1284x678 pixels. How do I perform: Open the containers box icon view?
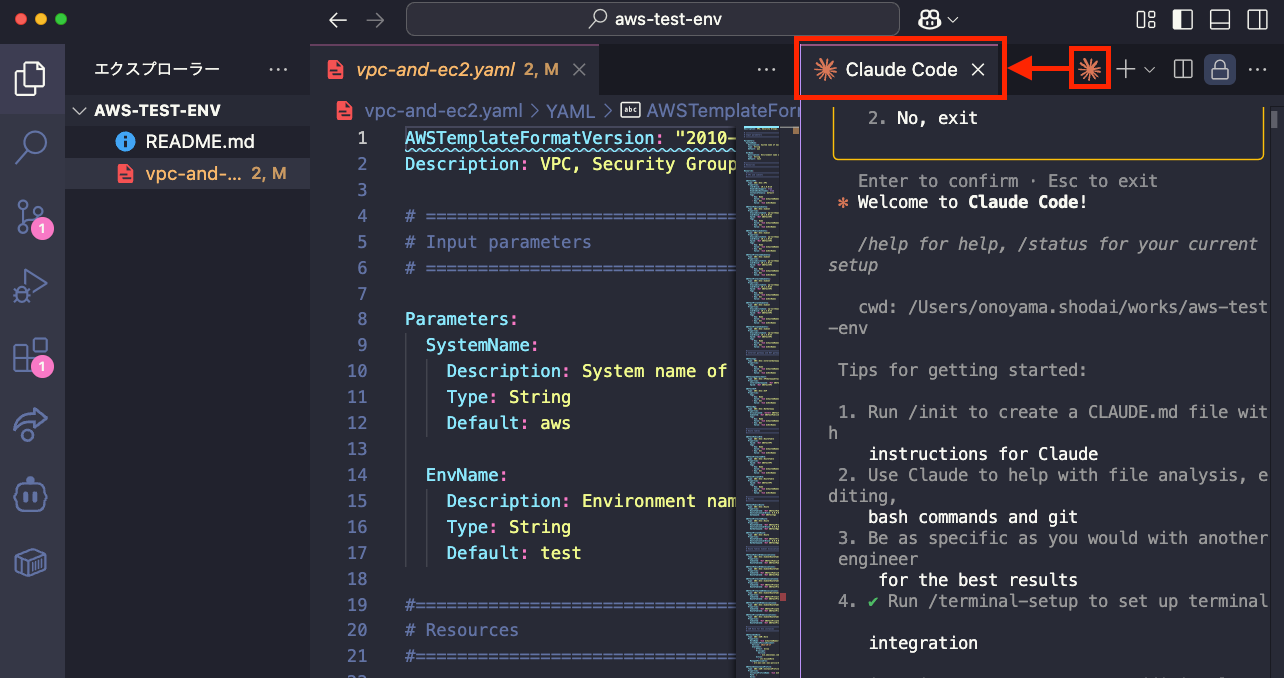31,562
